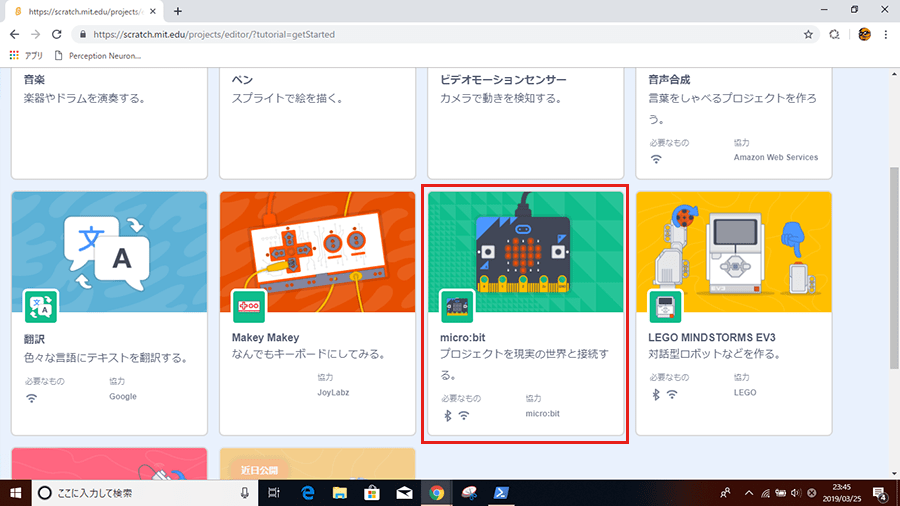The height and width of the screenshot is (506, 900).
Task: Click Wi-Fi icon on 音声合成 card
Action: pos(656,159)
